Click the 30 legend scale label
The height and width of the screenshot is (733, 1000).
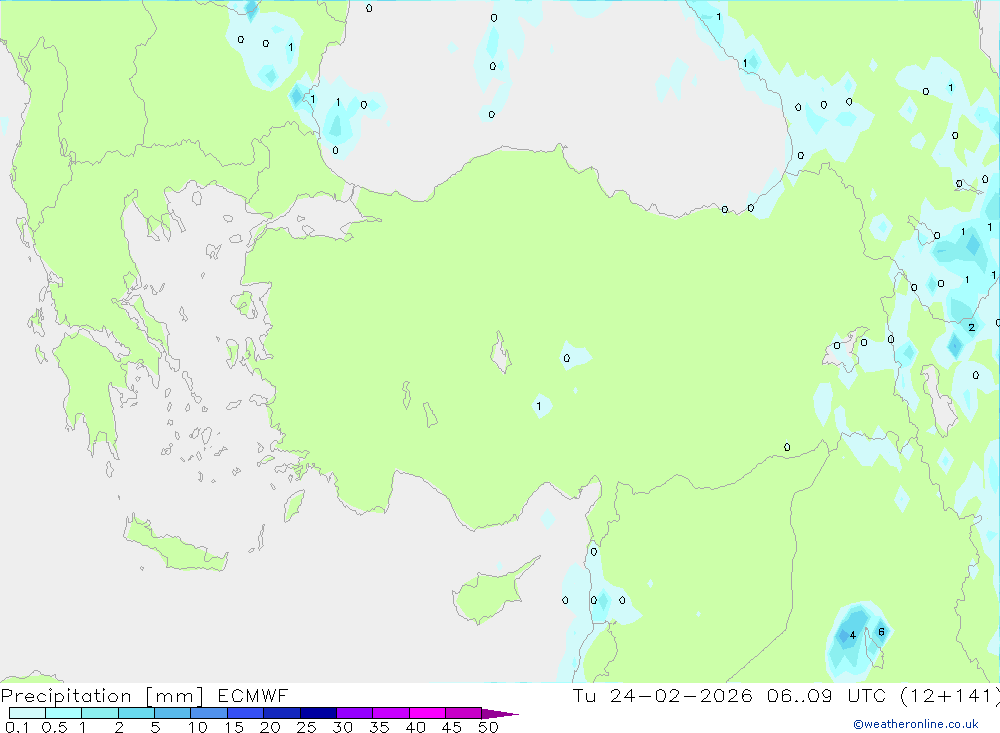click(342, 727)
